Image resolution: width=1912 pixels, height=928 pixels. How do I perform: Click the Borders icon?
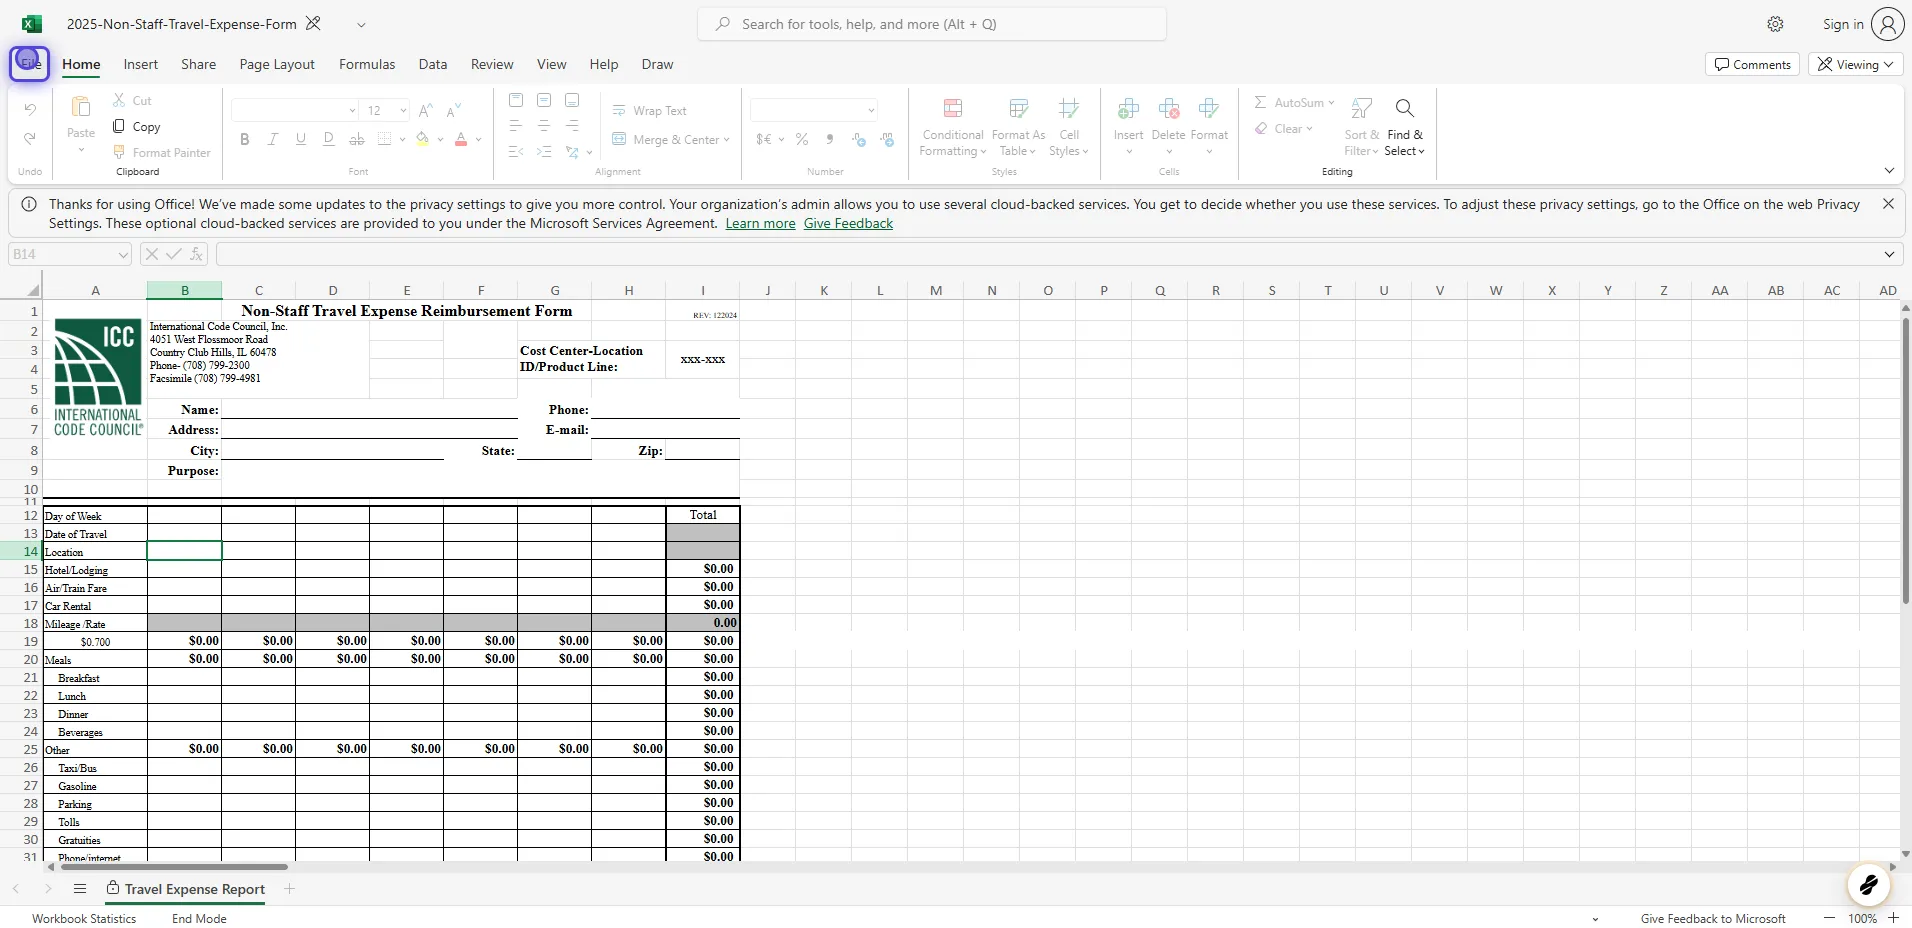click(x=385, y=139)
